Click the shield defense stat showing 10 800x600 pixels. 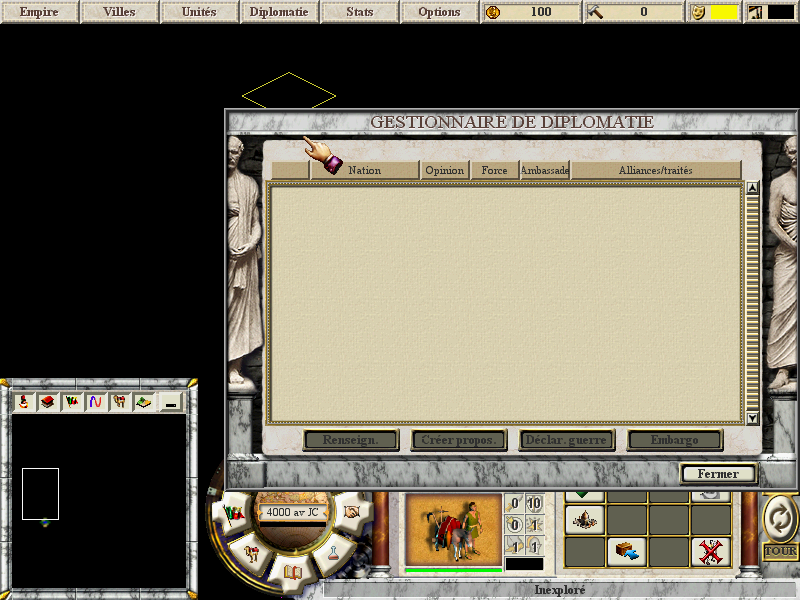(x=534, y=504)
